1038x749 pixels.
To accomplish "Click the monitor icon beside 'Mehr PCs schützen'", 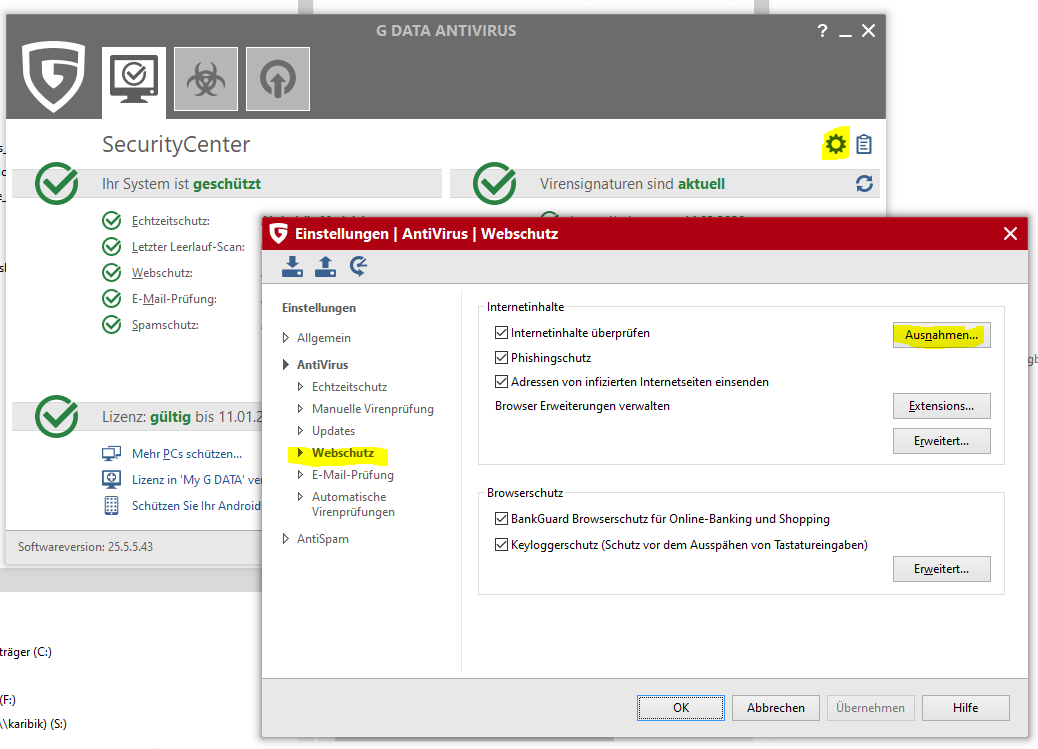I will coord(111,454).
